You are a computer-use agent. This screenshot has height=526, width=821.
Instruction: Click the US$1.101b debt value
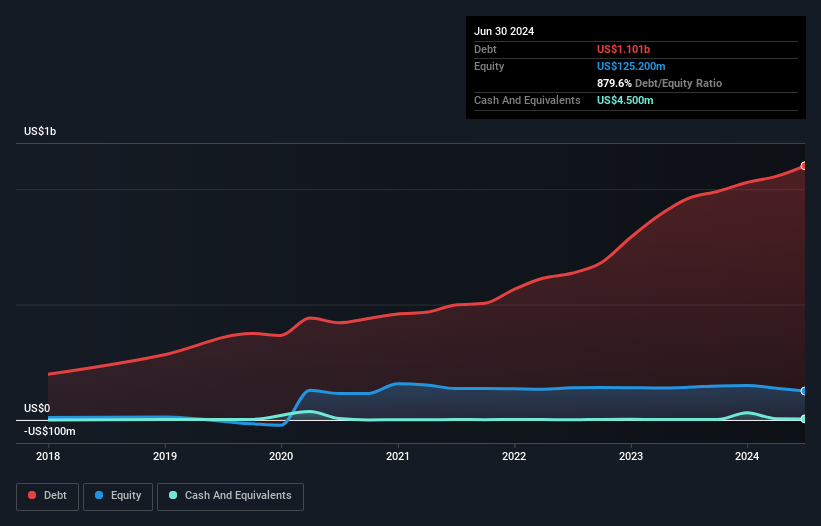tap(623, 49)
